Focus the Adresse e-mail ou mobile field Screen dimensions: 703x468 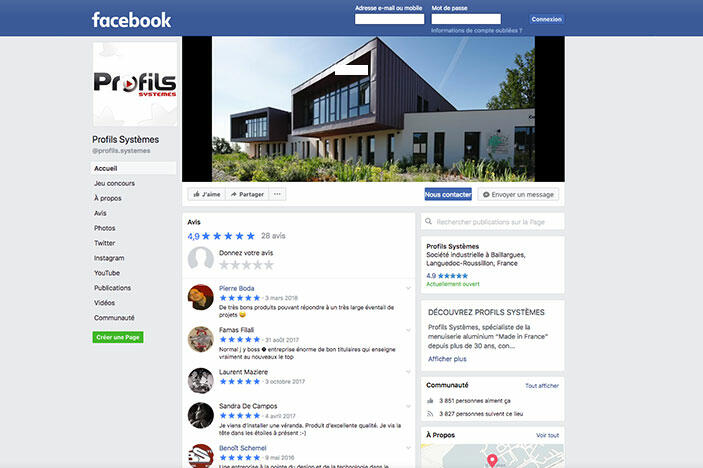coord(389,19)
